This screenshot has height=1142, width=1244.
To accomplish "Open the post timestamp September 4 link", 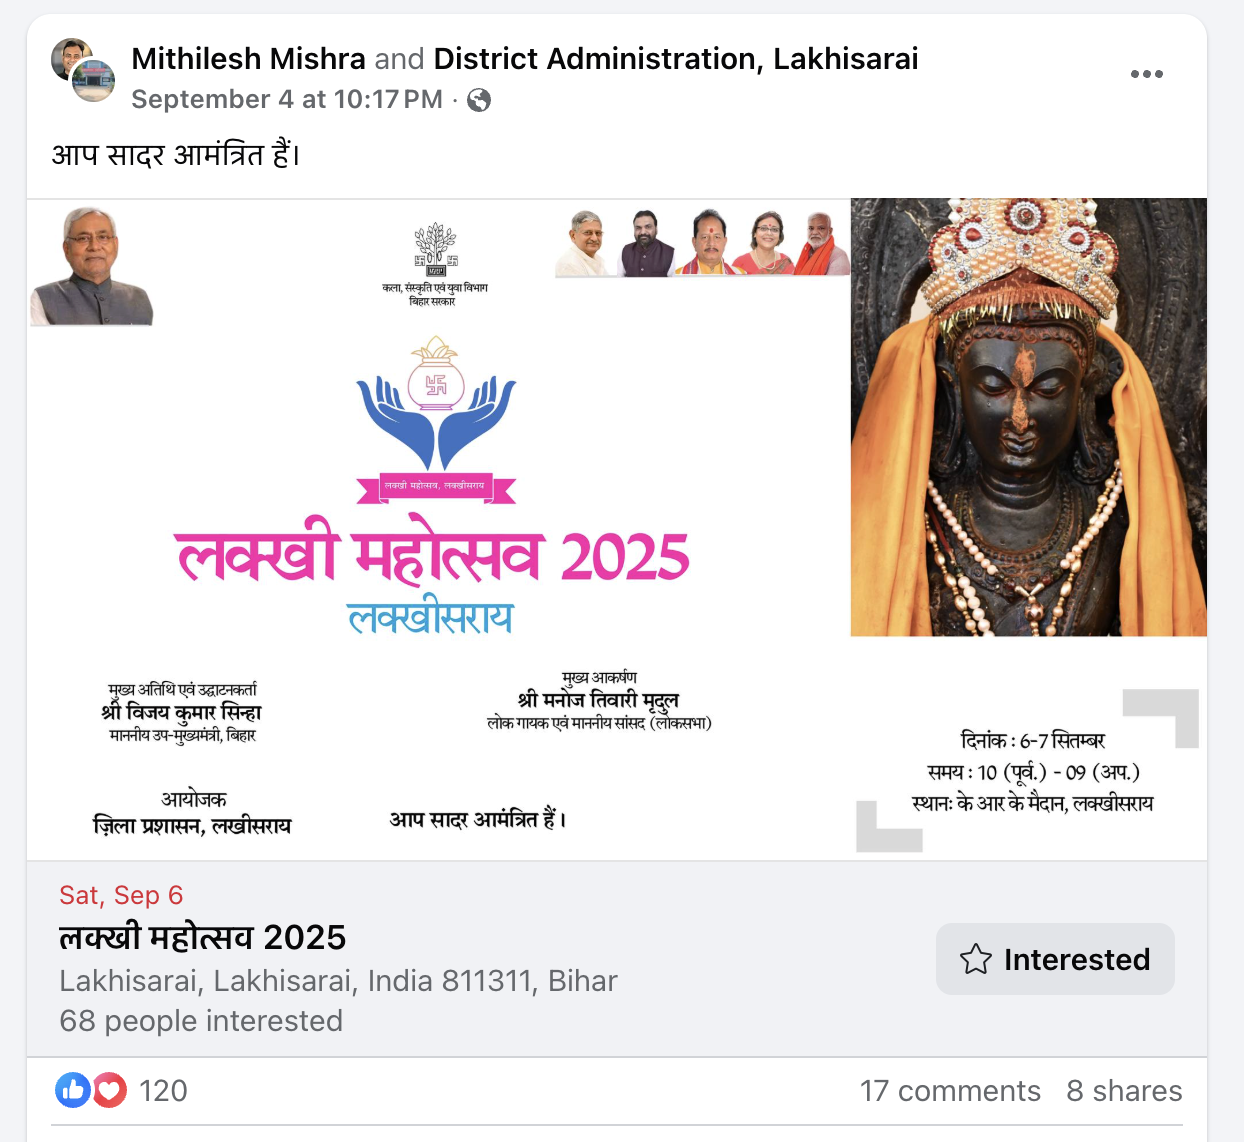I will pyautogui.click(x=287, y=99).
